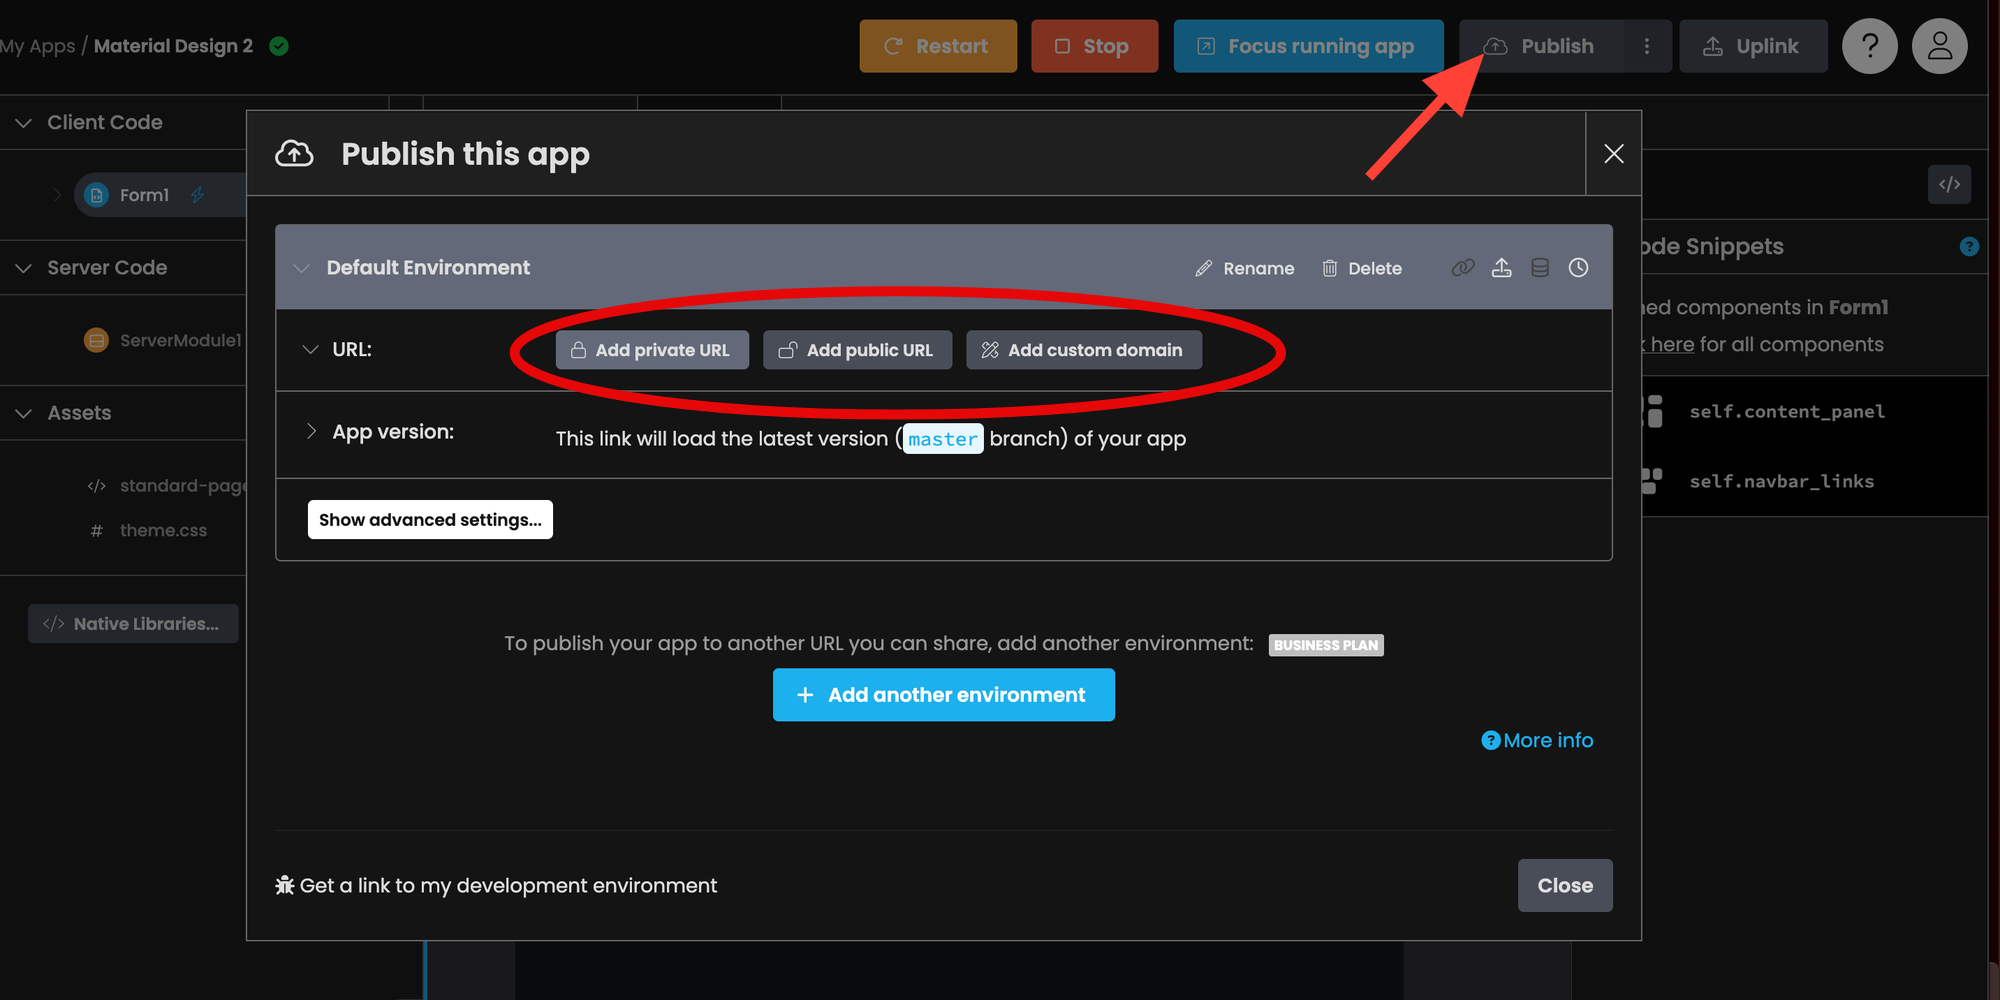The image size is (2000, 1000).
Task: Click the upload icon in Default Environment header
Action: [1501, 268]
